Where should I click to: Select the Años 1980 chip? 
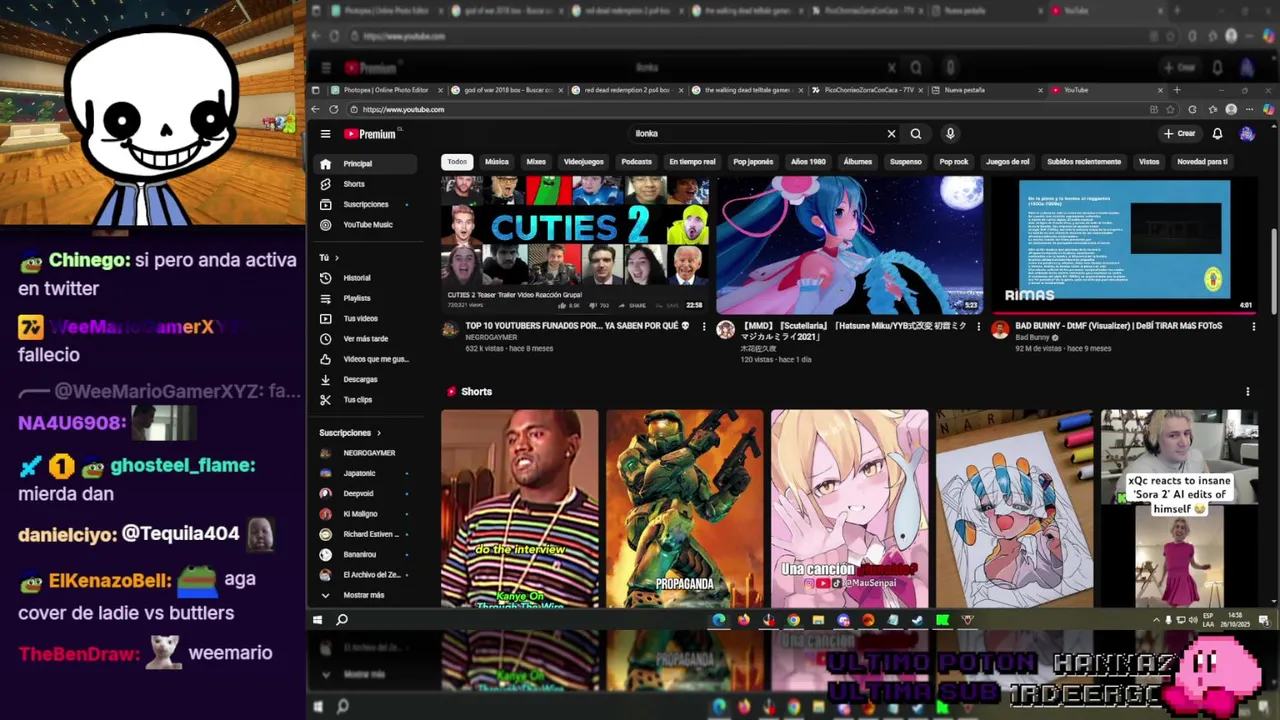point(808,162)
